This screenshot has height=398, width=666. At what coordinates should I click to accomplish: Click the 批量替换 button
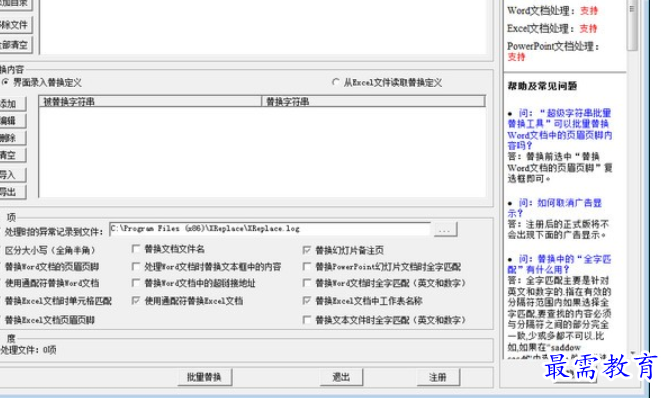pos(205,377)
